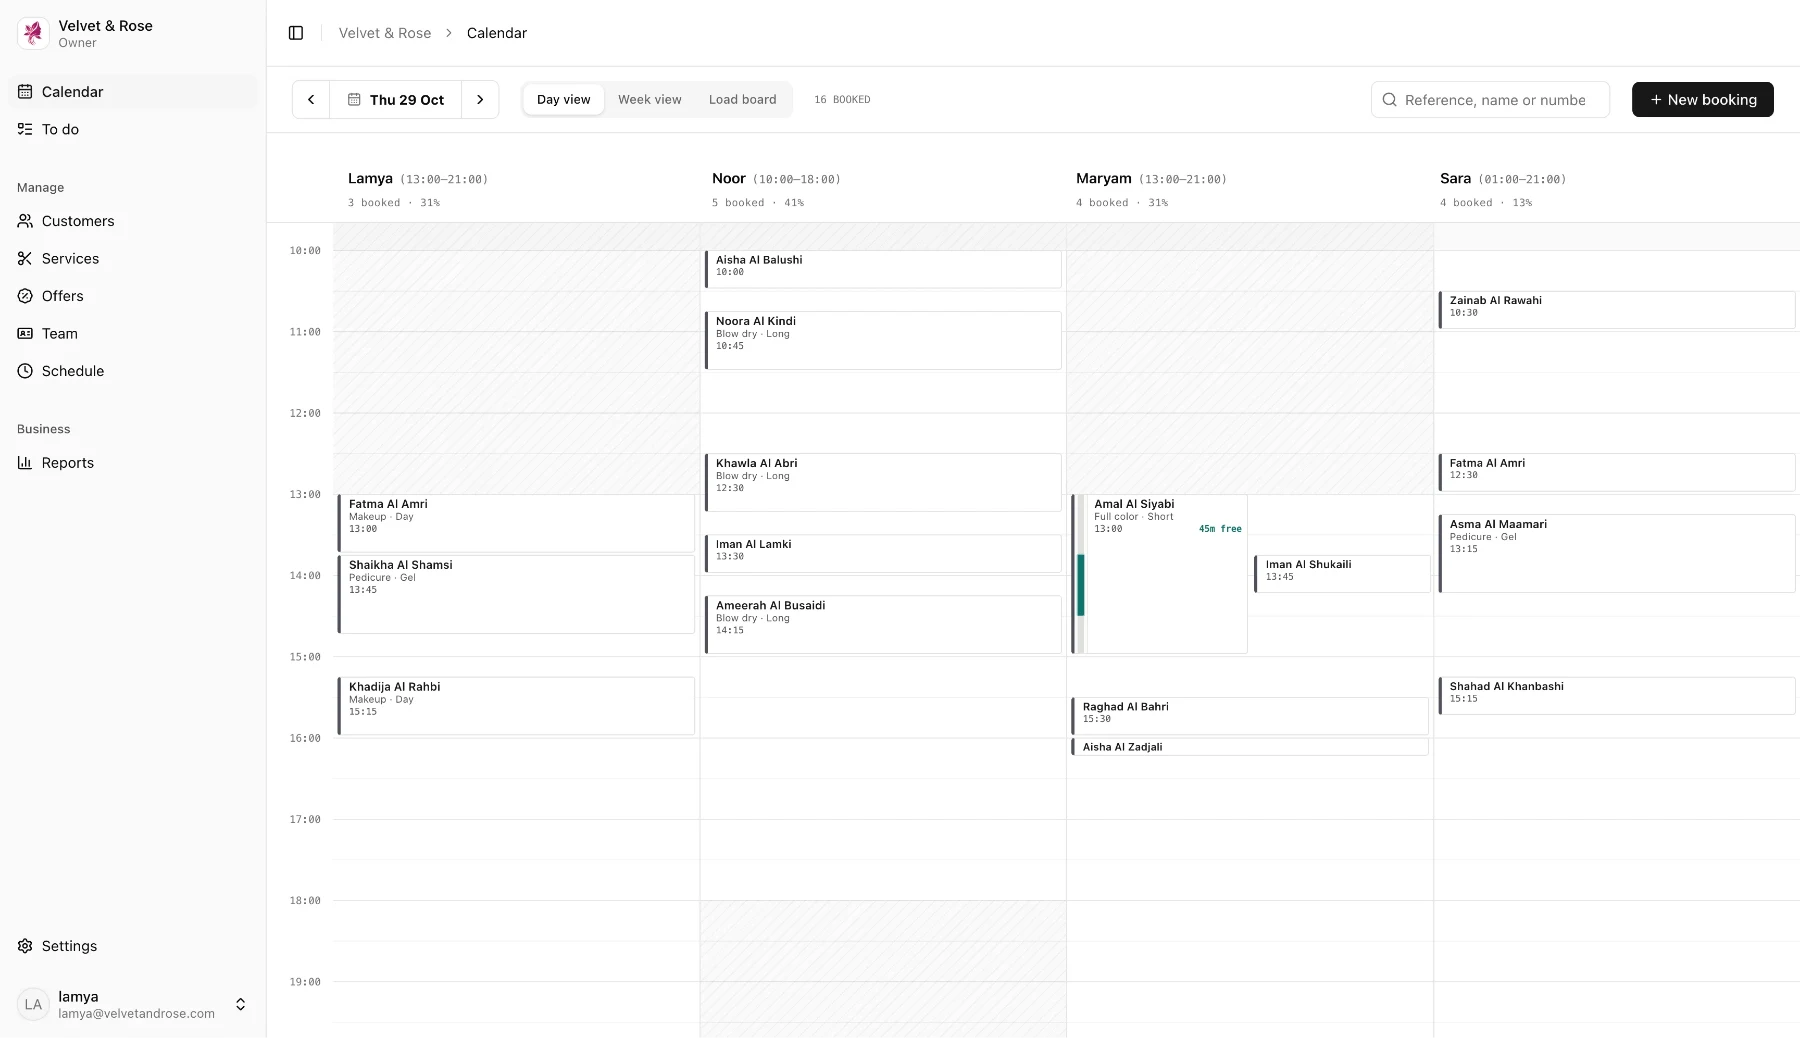Open Iman Al Shukaili 13:45 booking
Screen dimensions: 1800x1038
pos(1342,573)
